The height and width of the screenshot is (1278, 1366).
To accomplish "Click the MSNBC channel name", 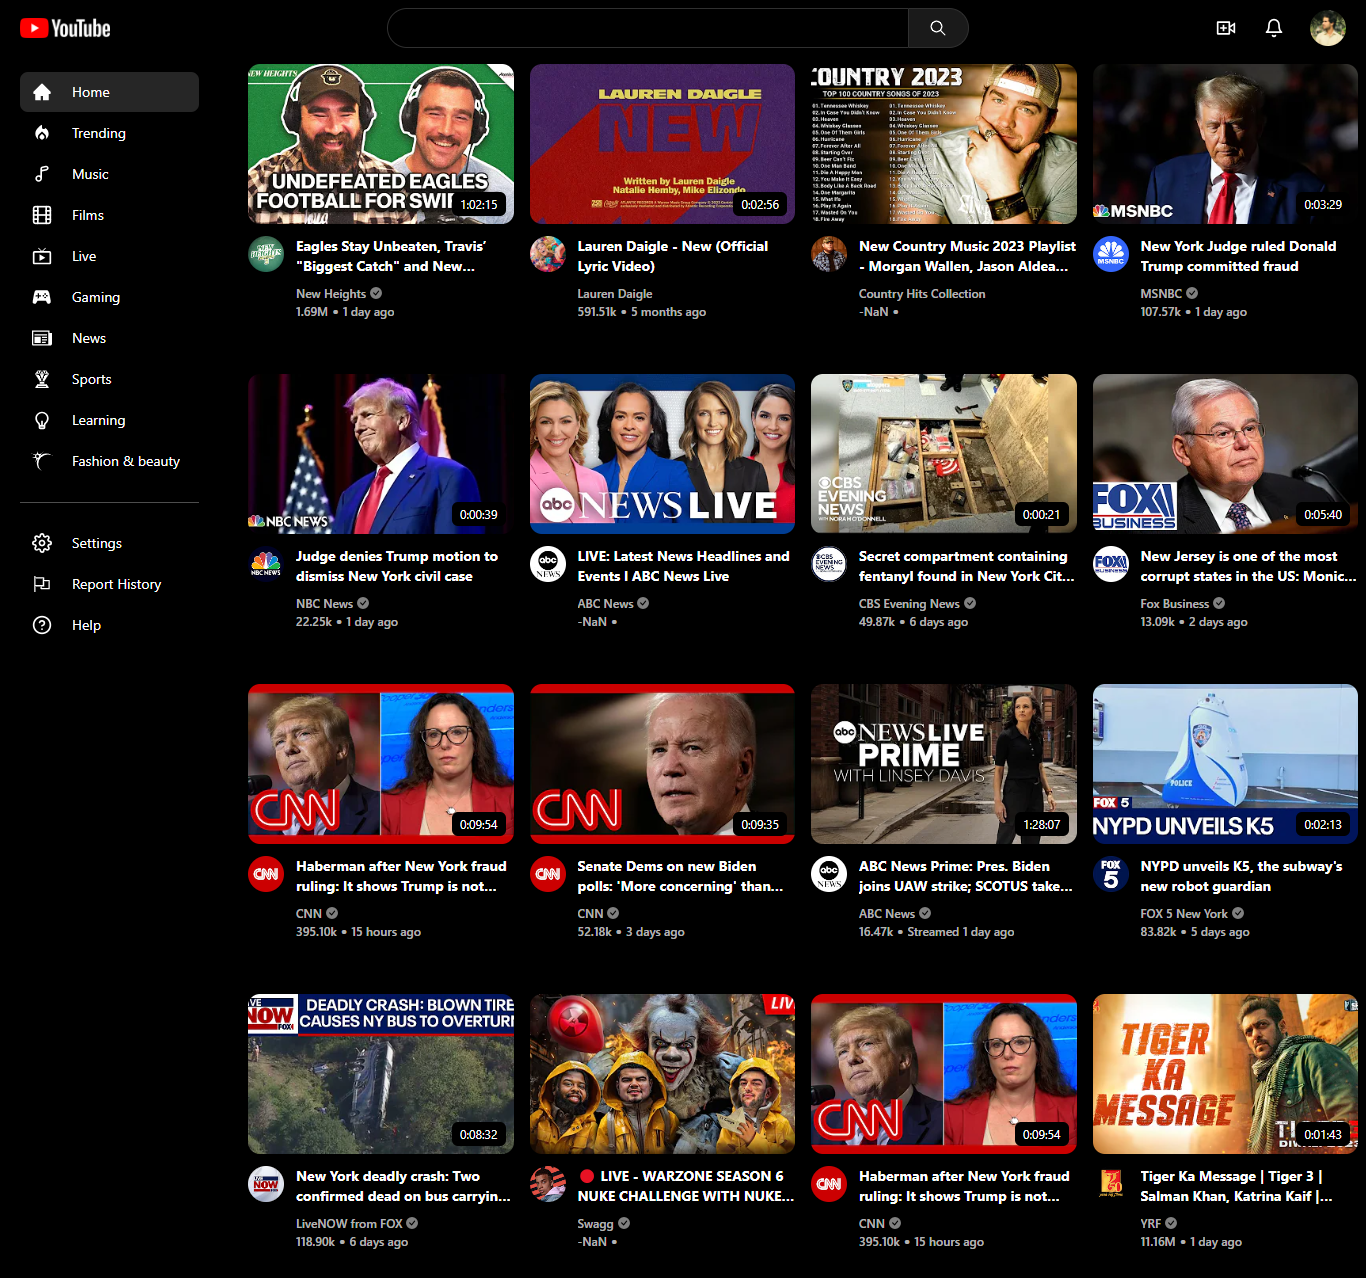I will click(x=1161, y=293).
